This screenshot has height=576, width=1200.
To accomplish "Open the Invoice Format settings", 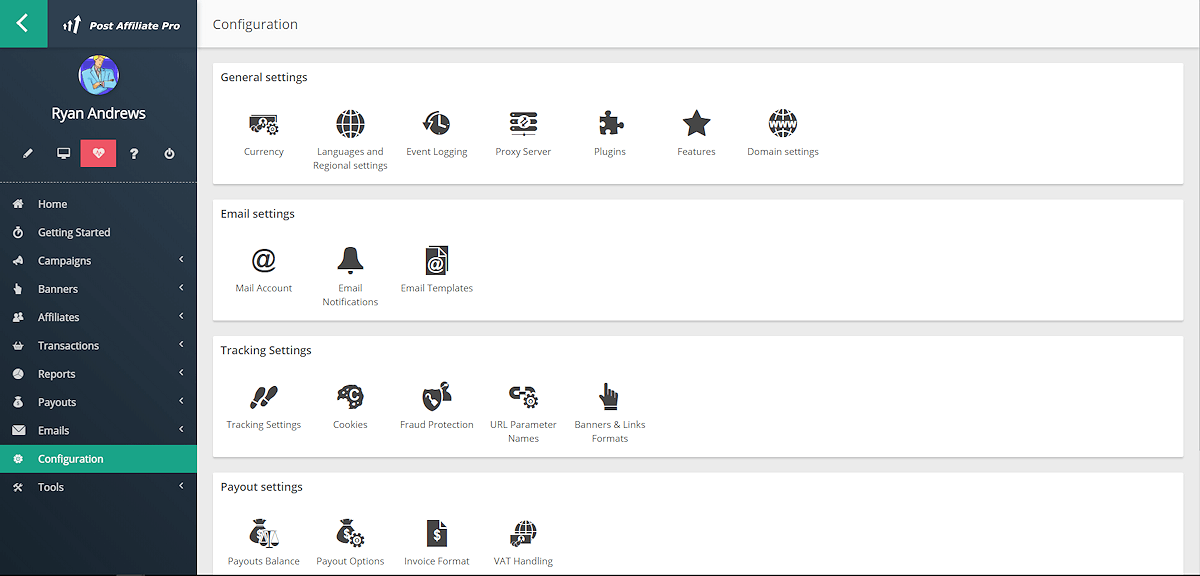I will click(437, 543).
